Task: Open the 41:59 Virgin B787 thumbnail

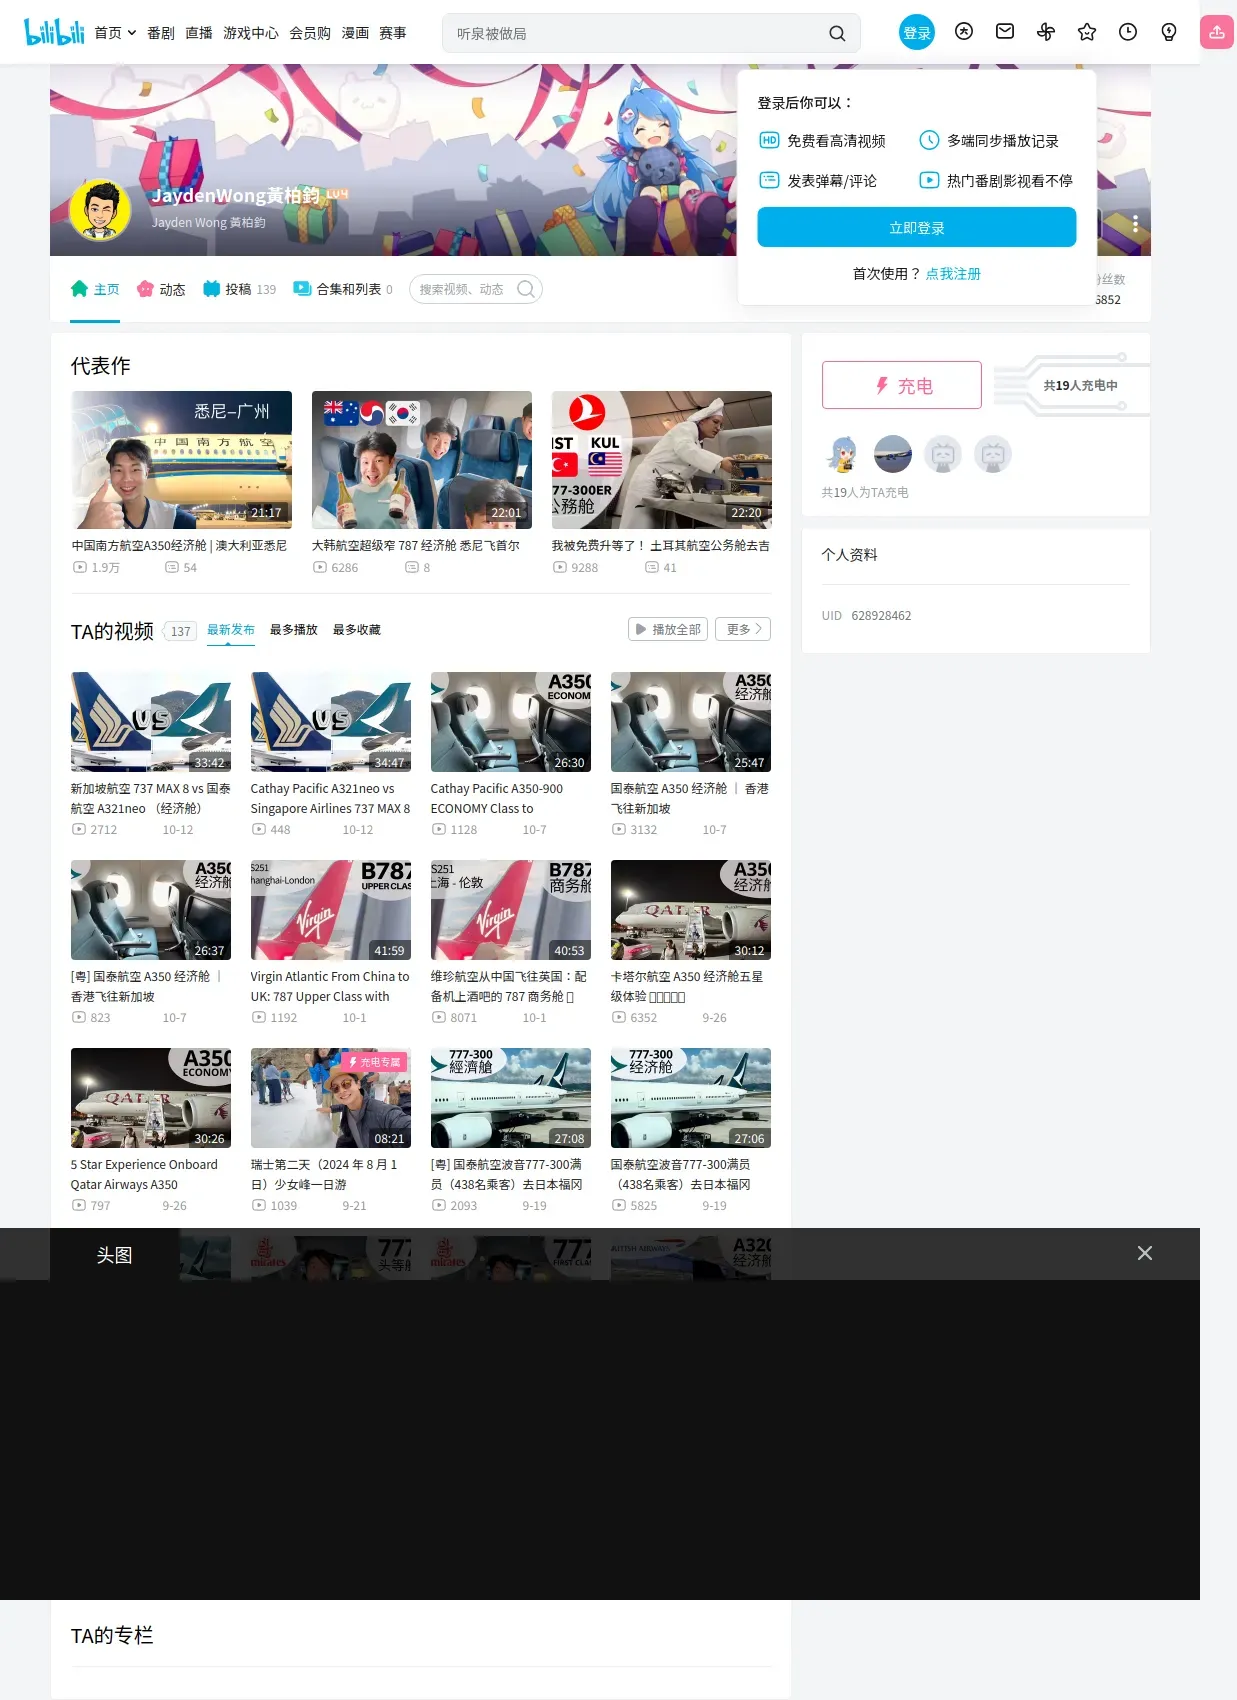Action: click(331, 910)
